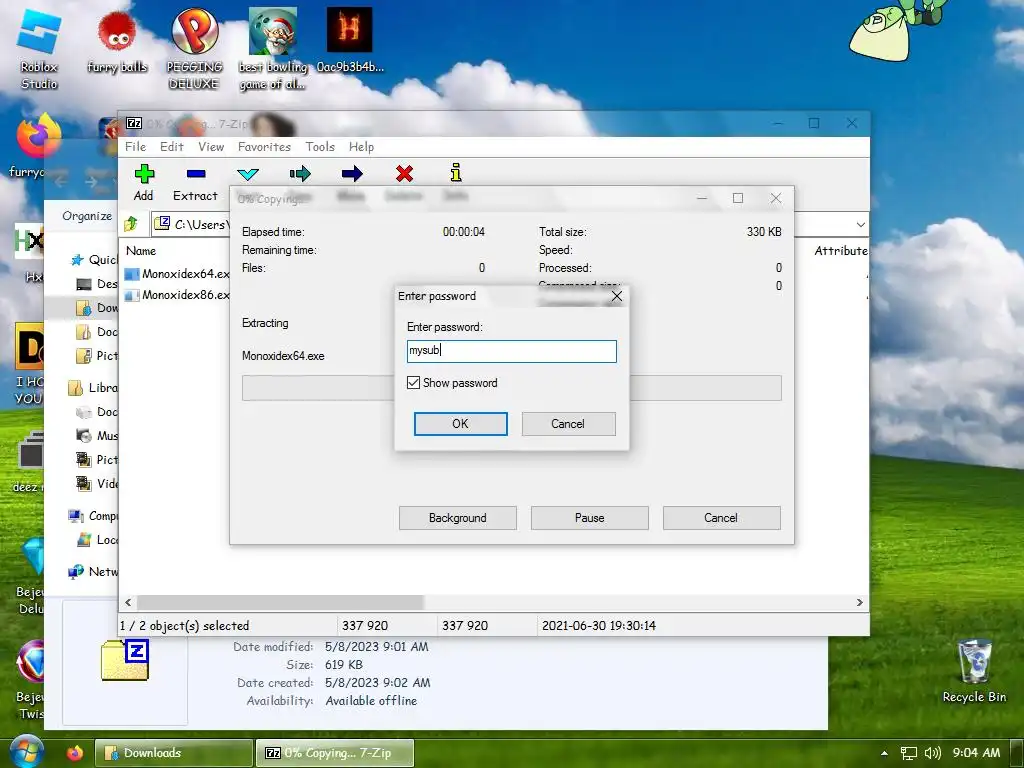1024x768 pixels.
Task: Click Organize in Explorer window
Action: [87, 216]
